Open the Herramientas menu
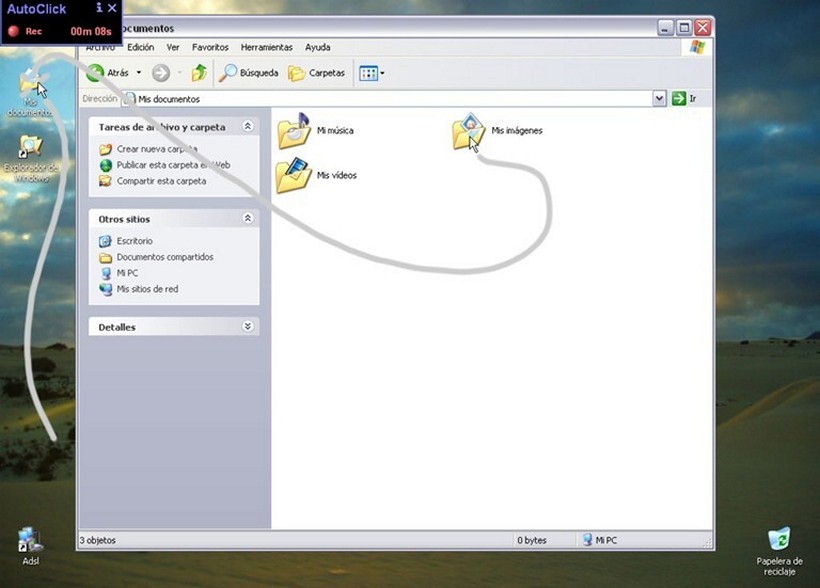This screenshot has height=588, width=820. coord(266,47)
